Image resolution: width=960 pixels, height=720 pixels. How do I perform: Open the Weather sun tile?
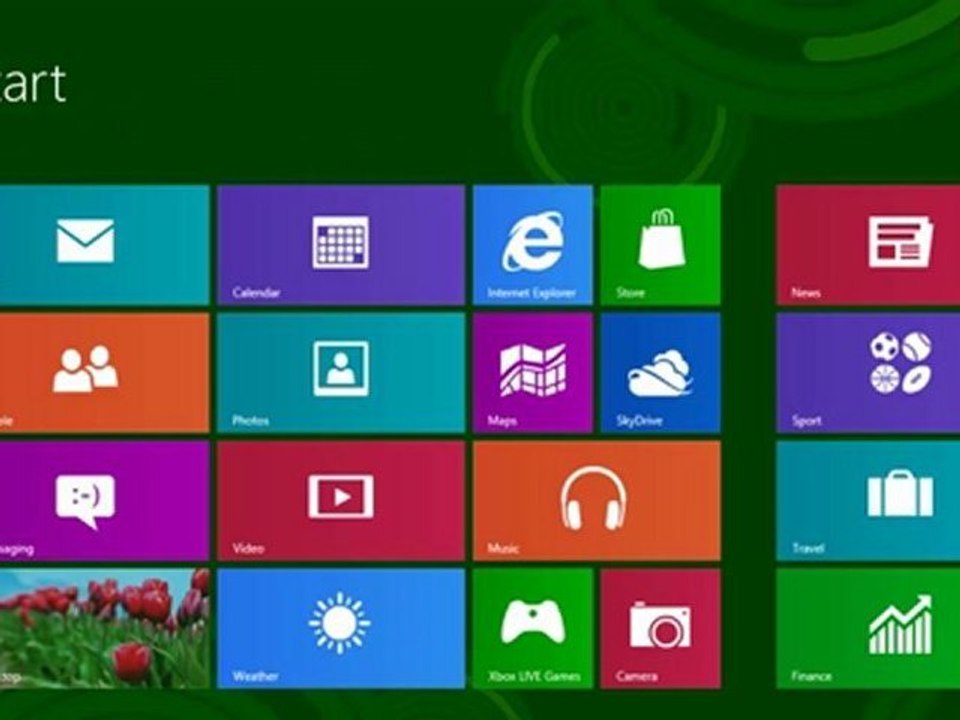click(x=341, y=629)
